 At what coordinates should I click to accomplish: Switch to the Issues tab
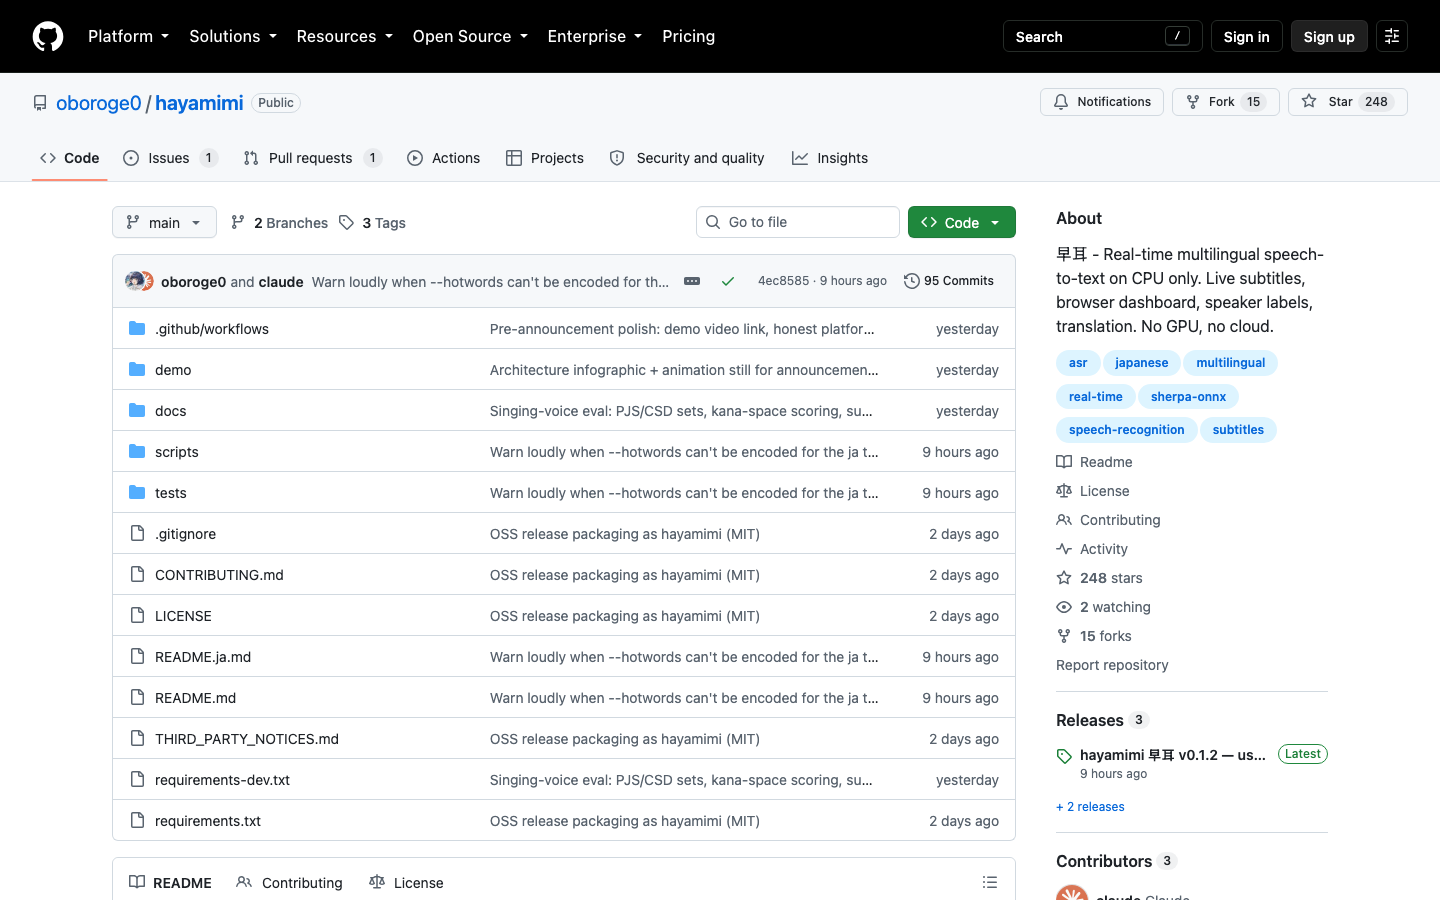170,158
